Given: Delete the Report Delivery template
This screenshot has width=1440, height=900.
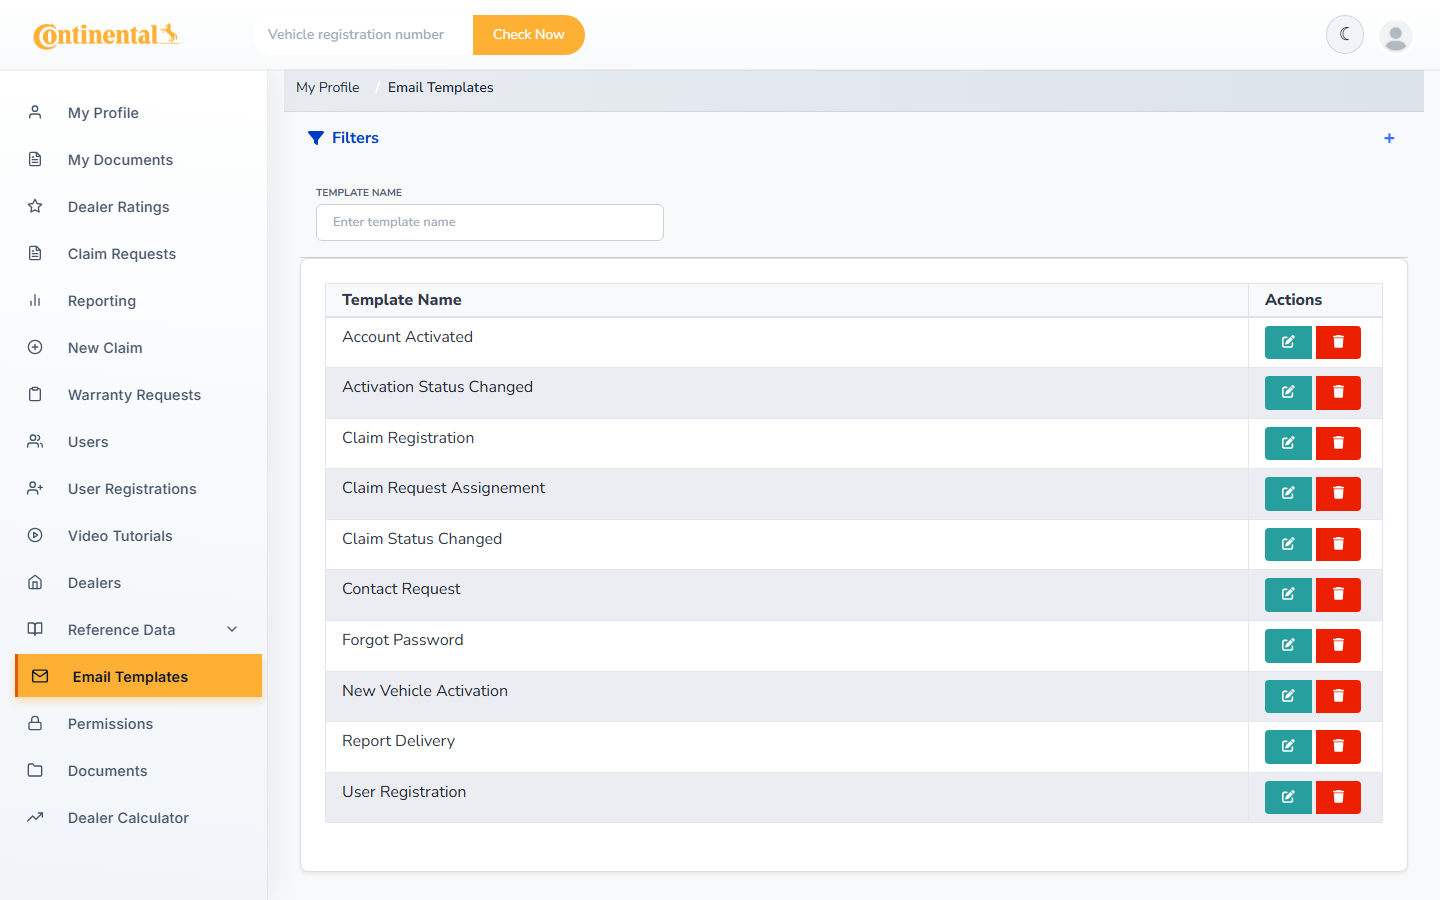Looking at the screenshot, I should tap(1338, 746).
